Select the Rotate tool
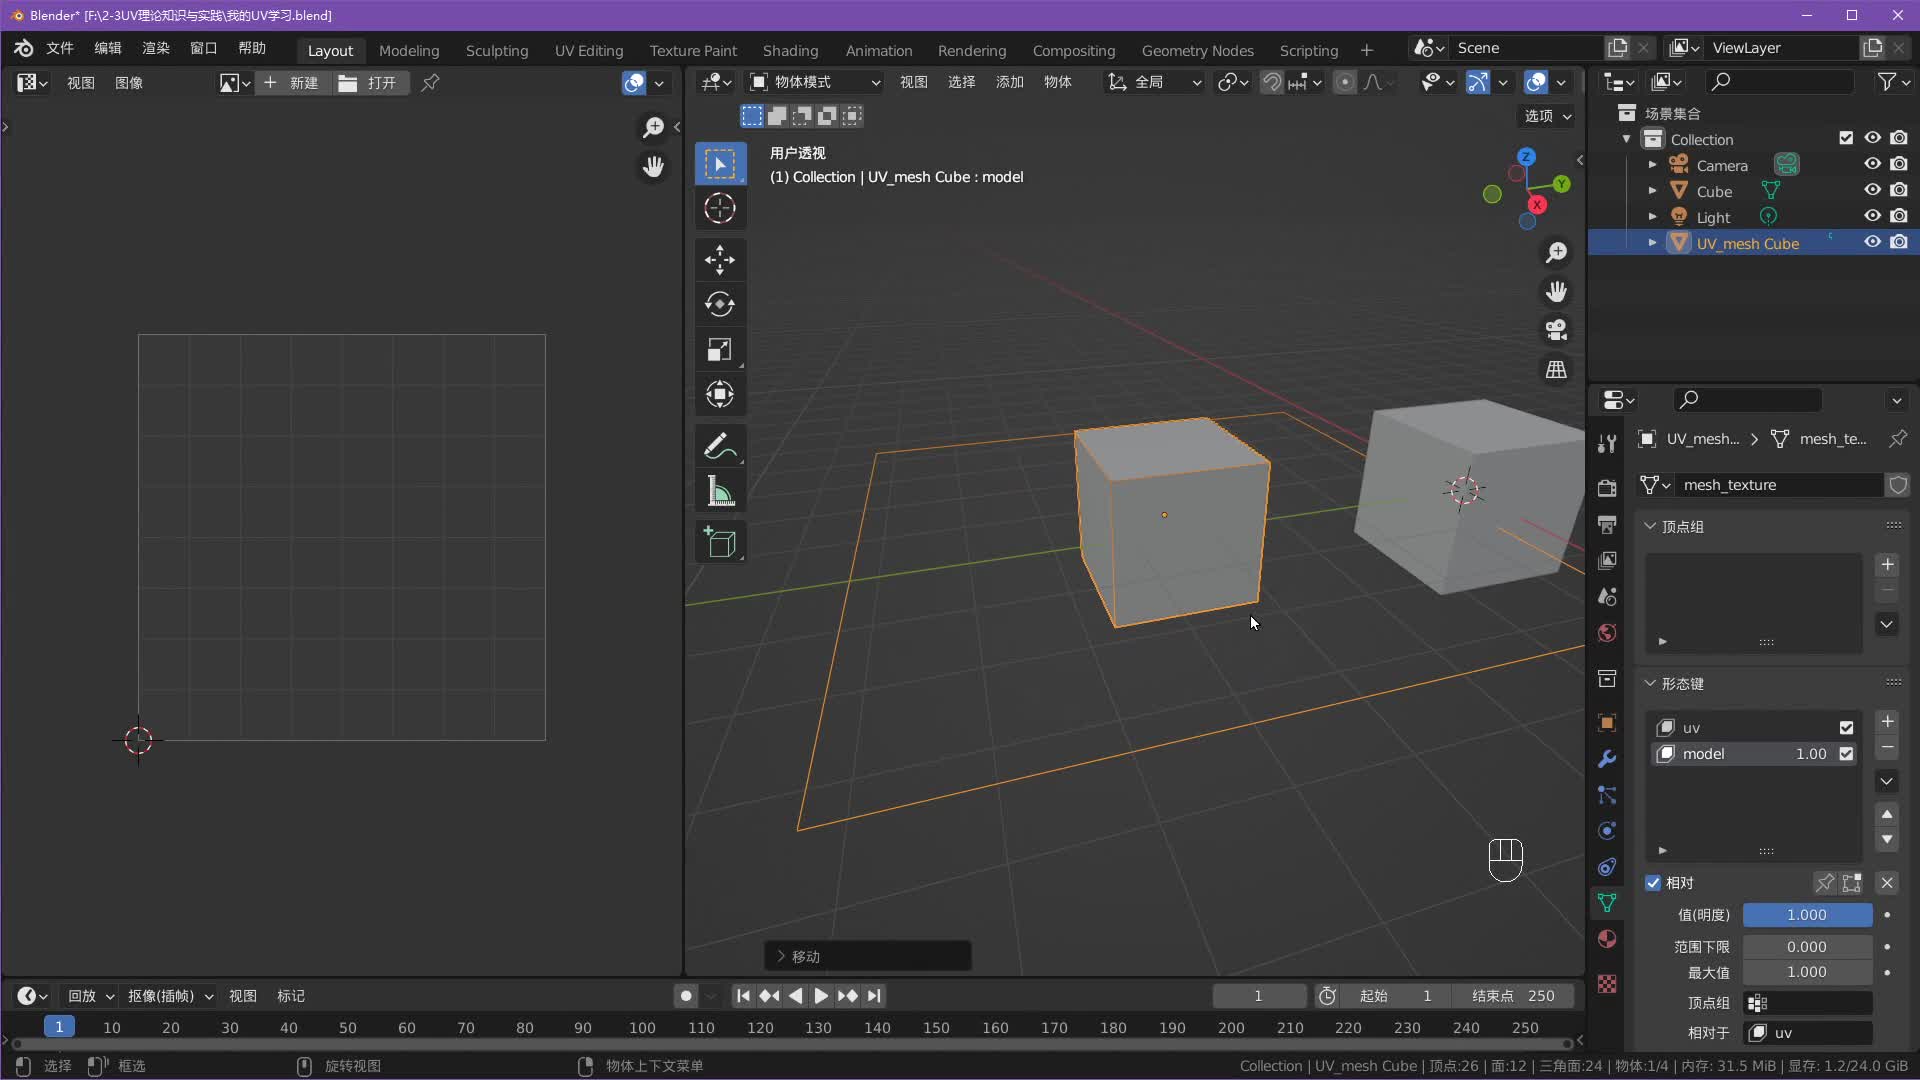Image resolution: width=1920 pixels, height=1080 pixels. (720, 305)
